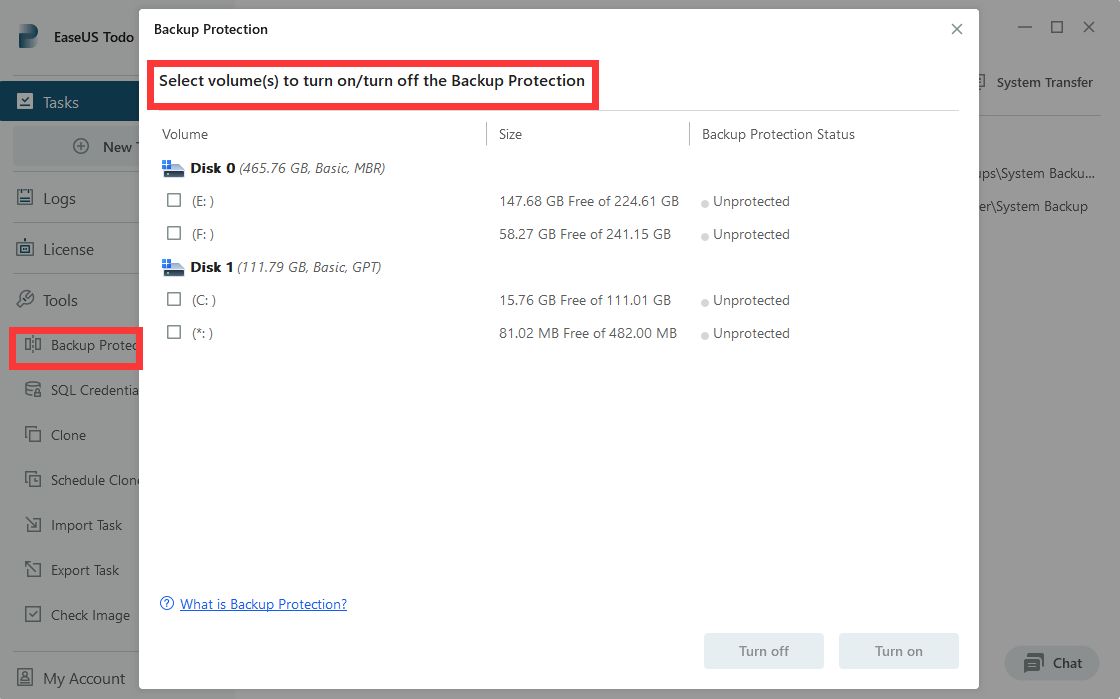1120x699 pixels.
Task: Click the SQL Credential icon
Action: tap(33, 390)
